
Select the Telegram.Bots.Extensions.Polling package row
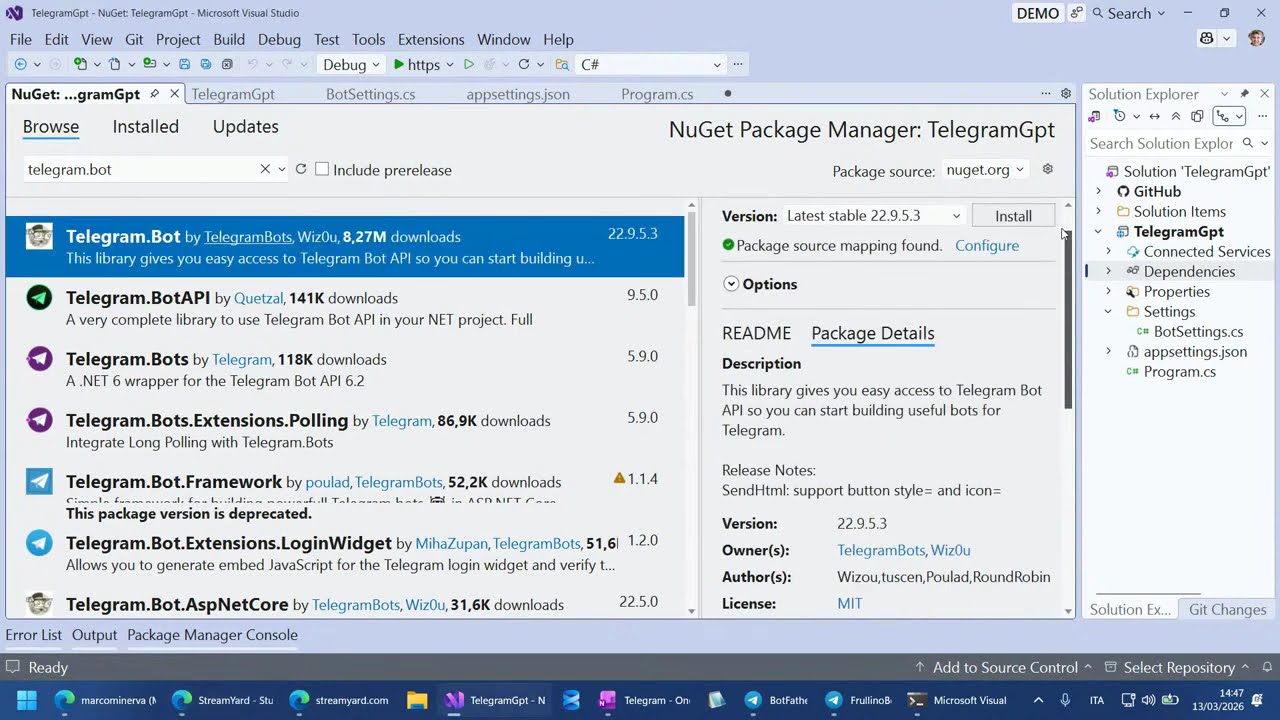pyautogui.click(x=345, y=430)
